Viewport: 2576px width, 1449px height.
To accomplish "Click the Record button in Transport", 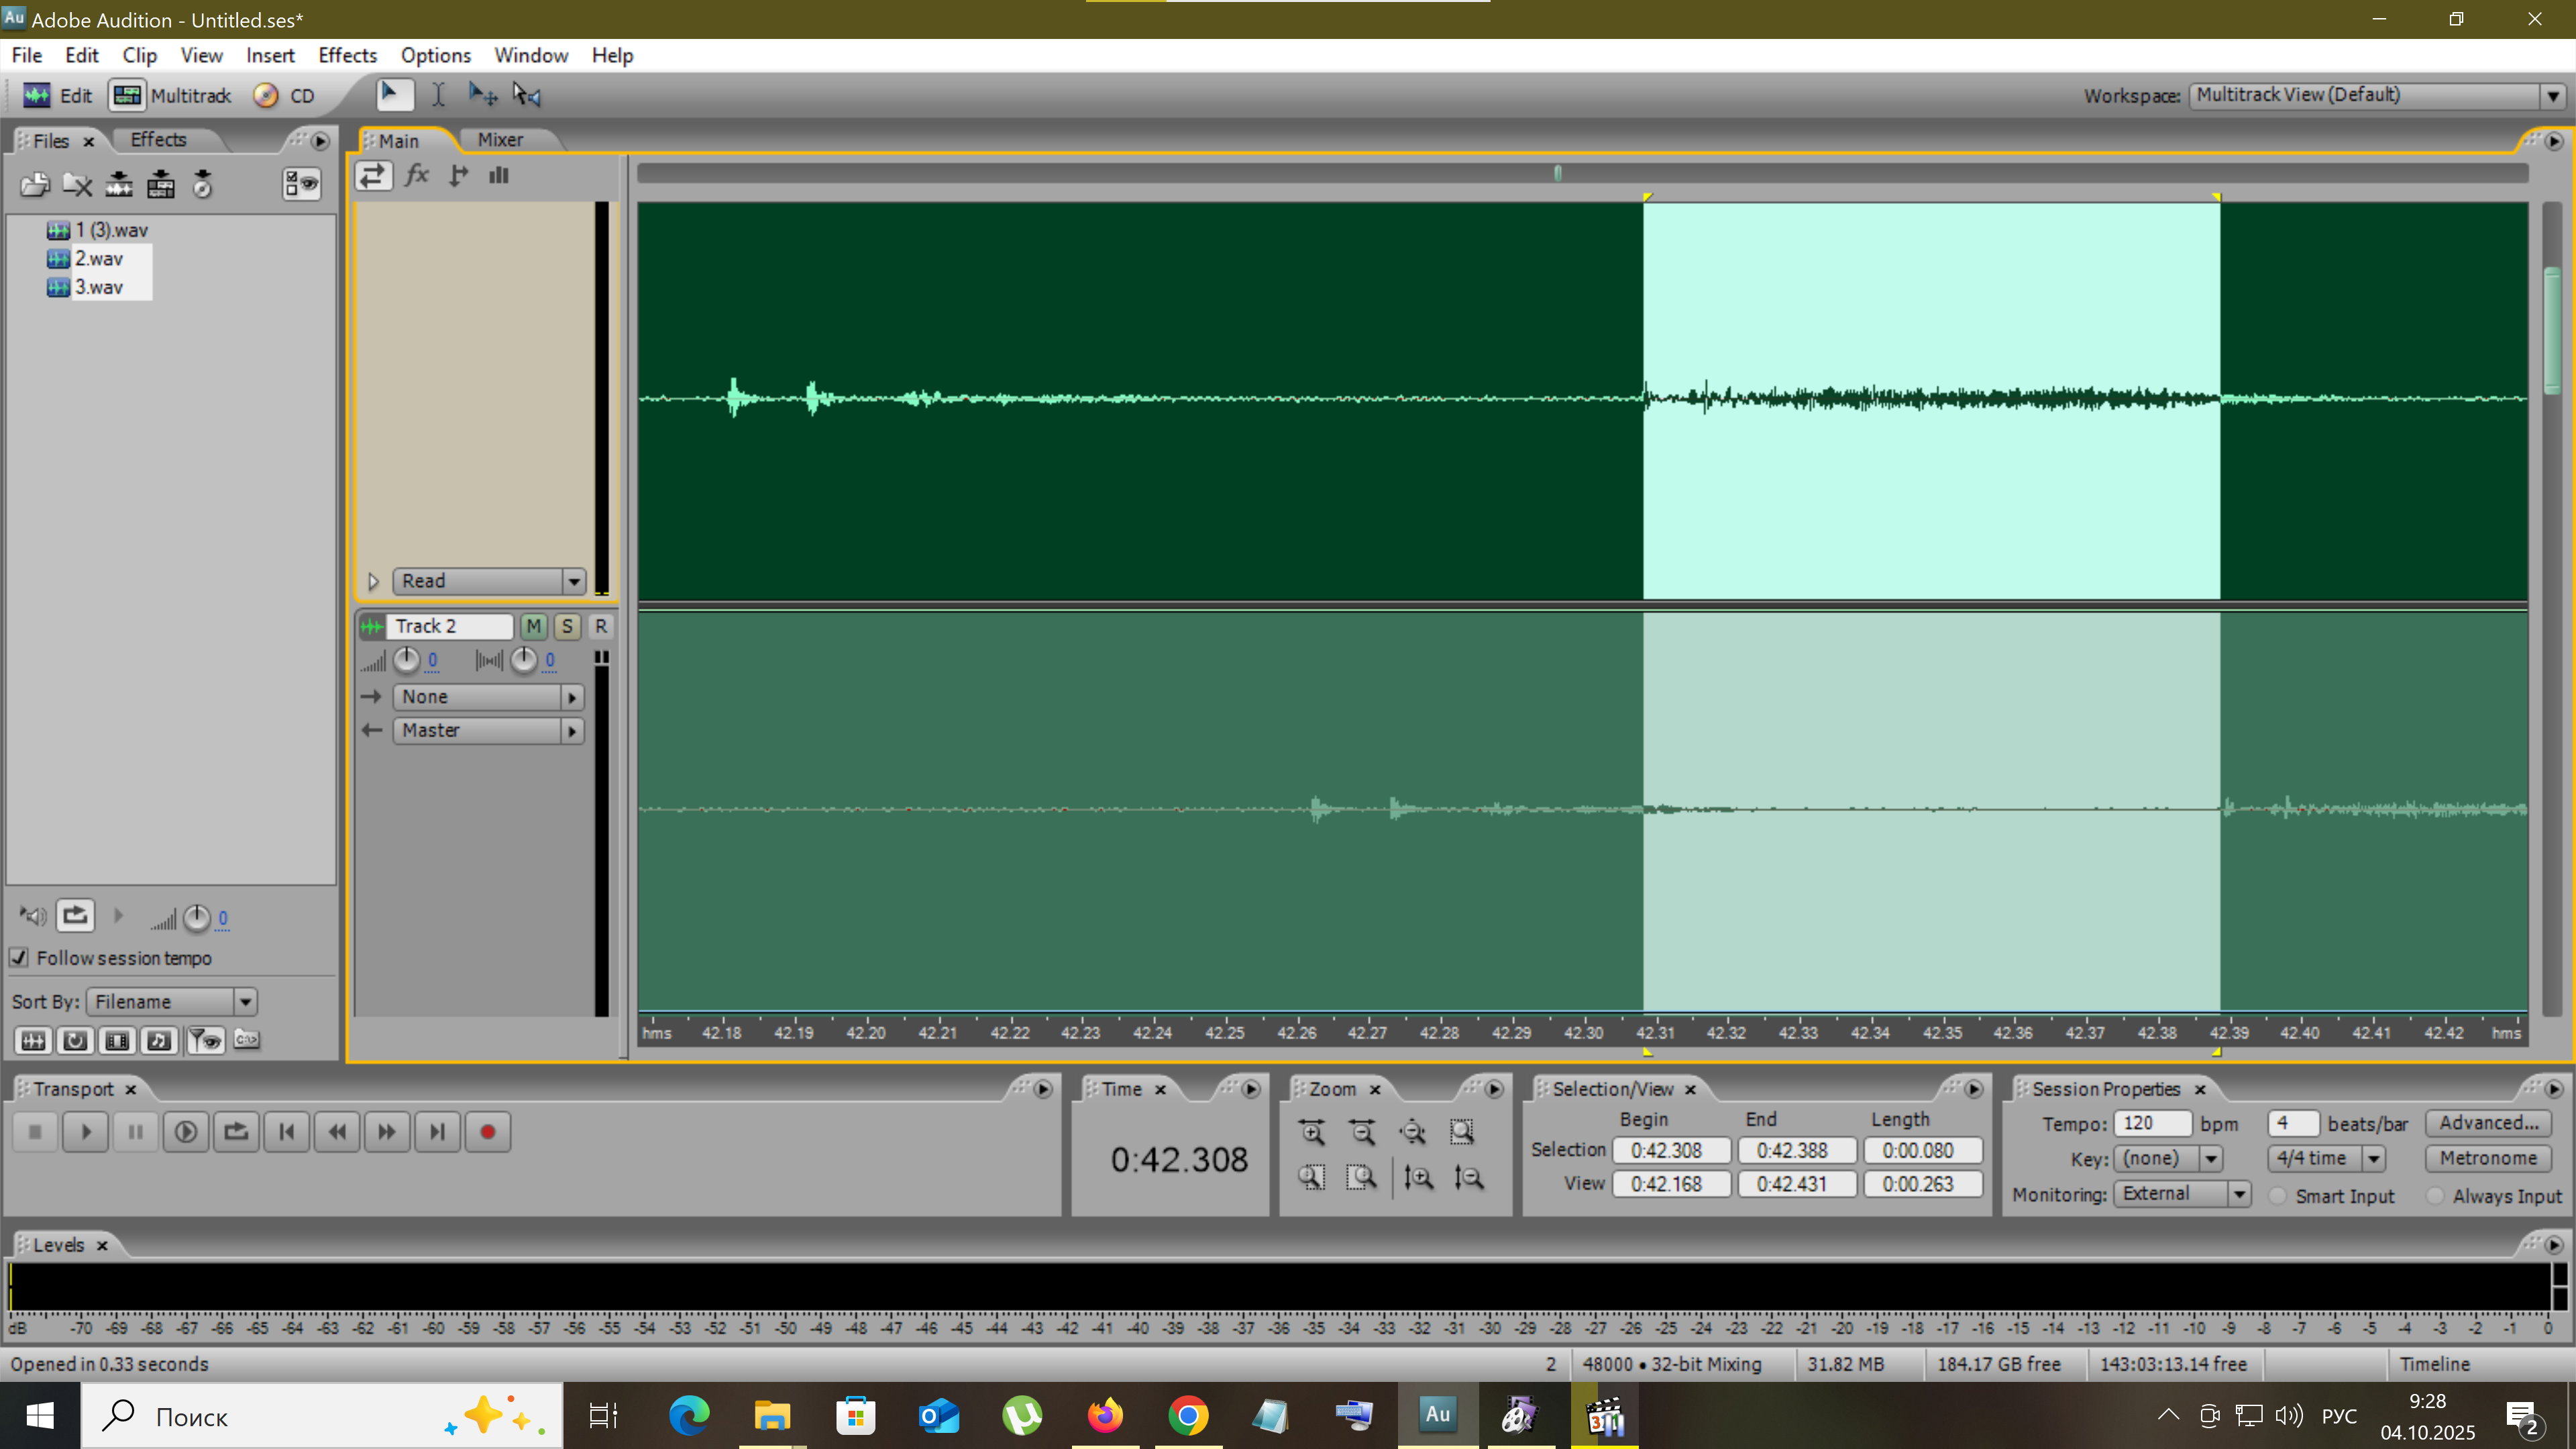I will pos(487,1132).
